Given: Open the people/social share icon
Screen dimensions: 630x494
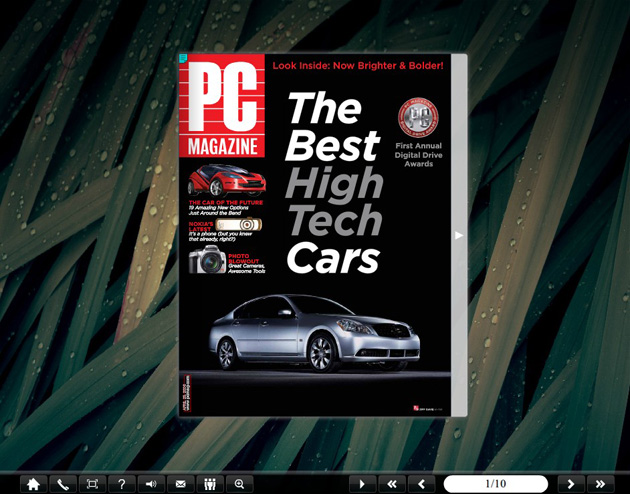Looking at the screenshot, I should [x=210, y=484].
